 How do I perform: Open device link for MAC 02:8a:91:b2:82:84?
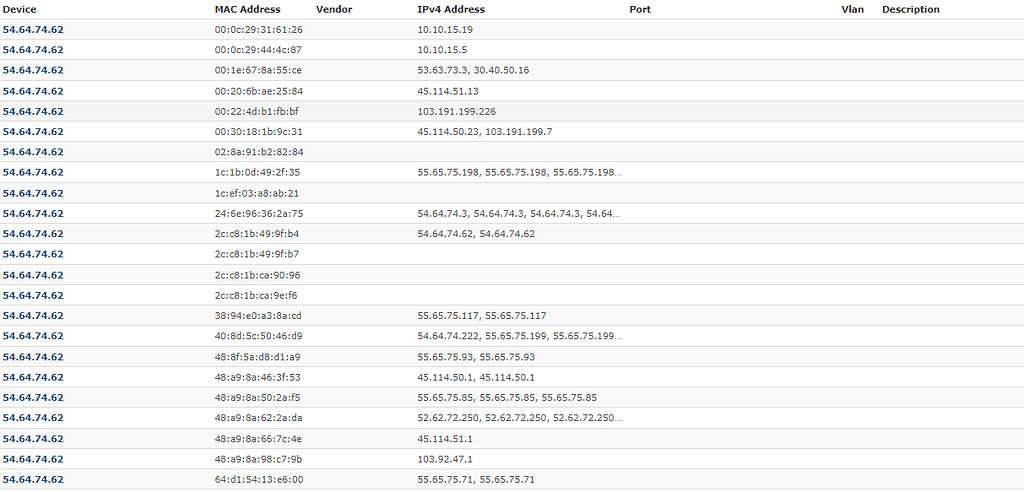(33, 152)
